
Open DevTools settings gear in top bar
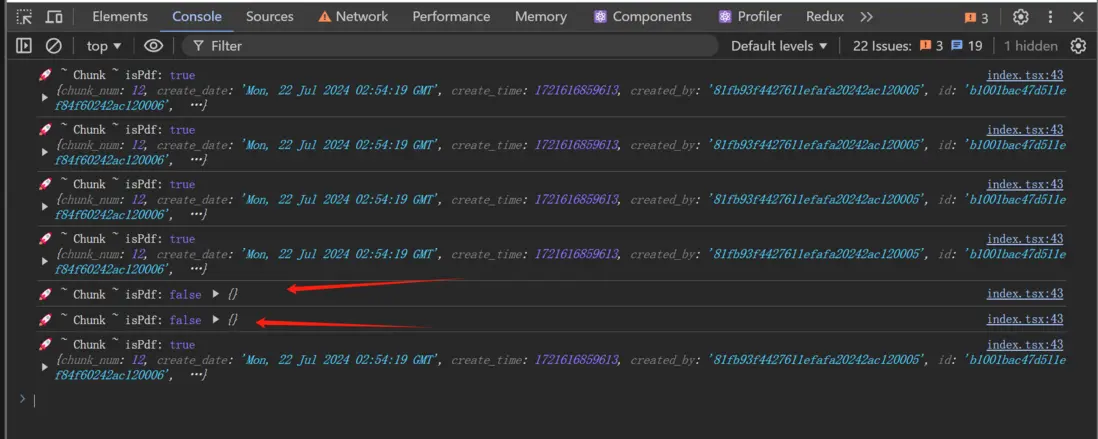1020,17
